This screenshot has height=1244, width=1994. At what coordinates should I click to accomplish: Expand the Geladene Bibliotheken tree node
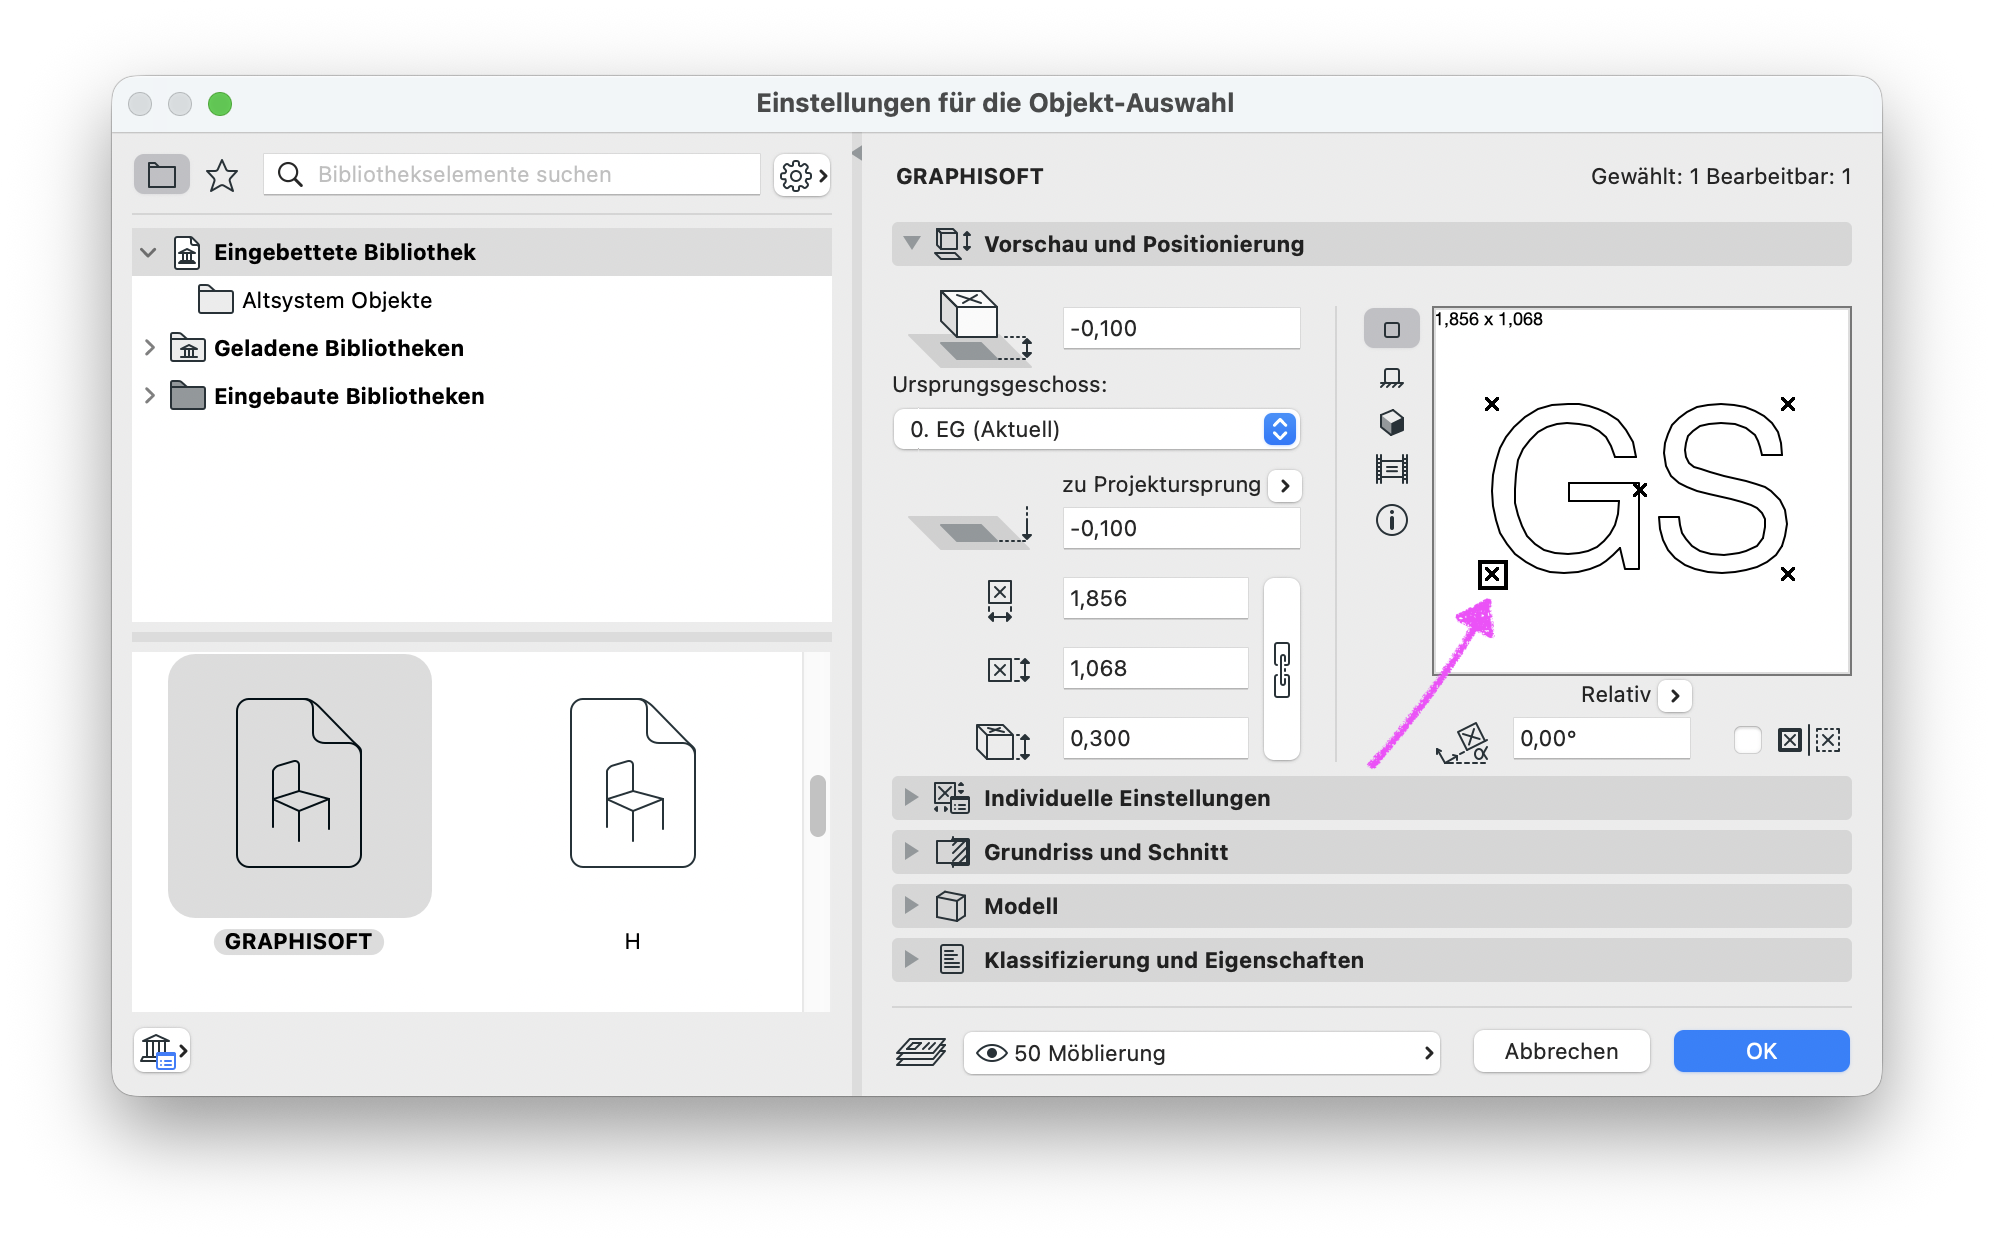(x=149, y=348)
